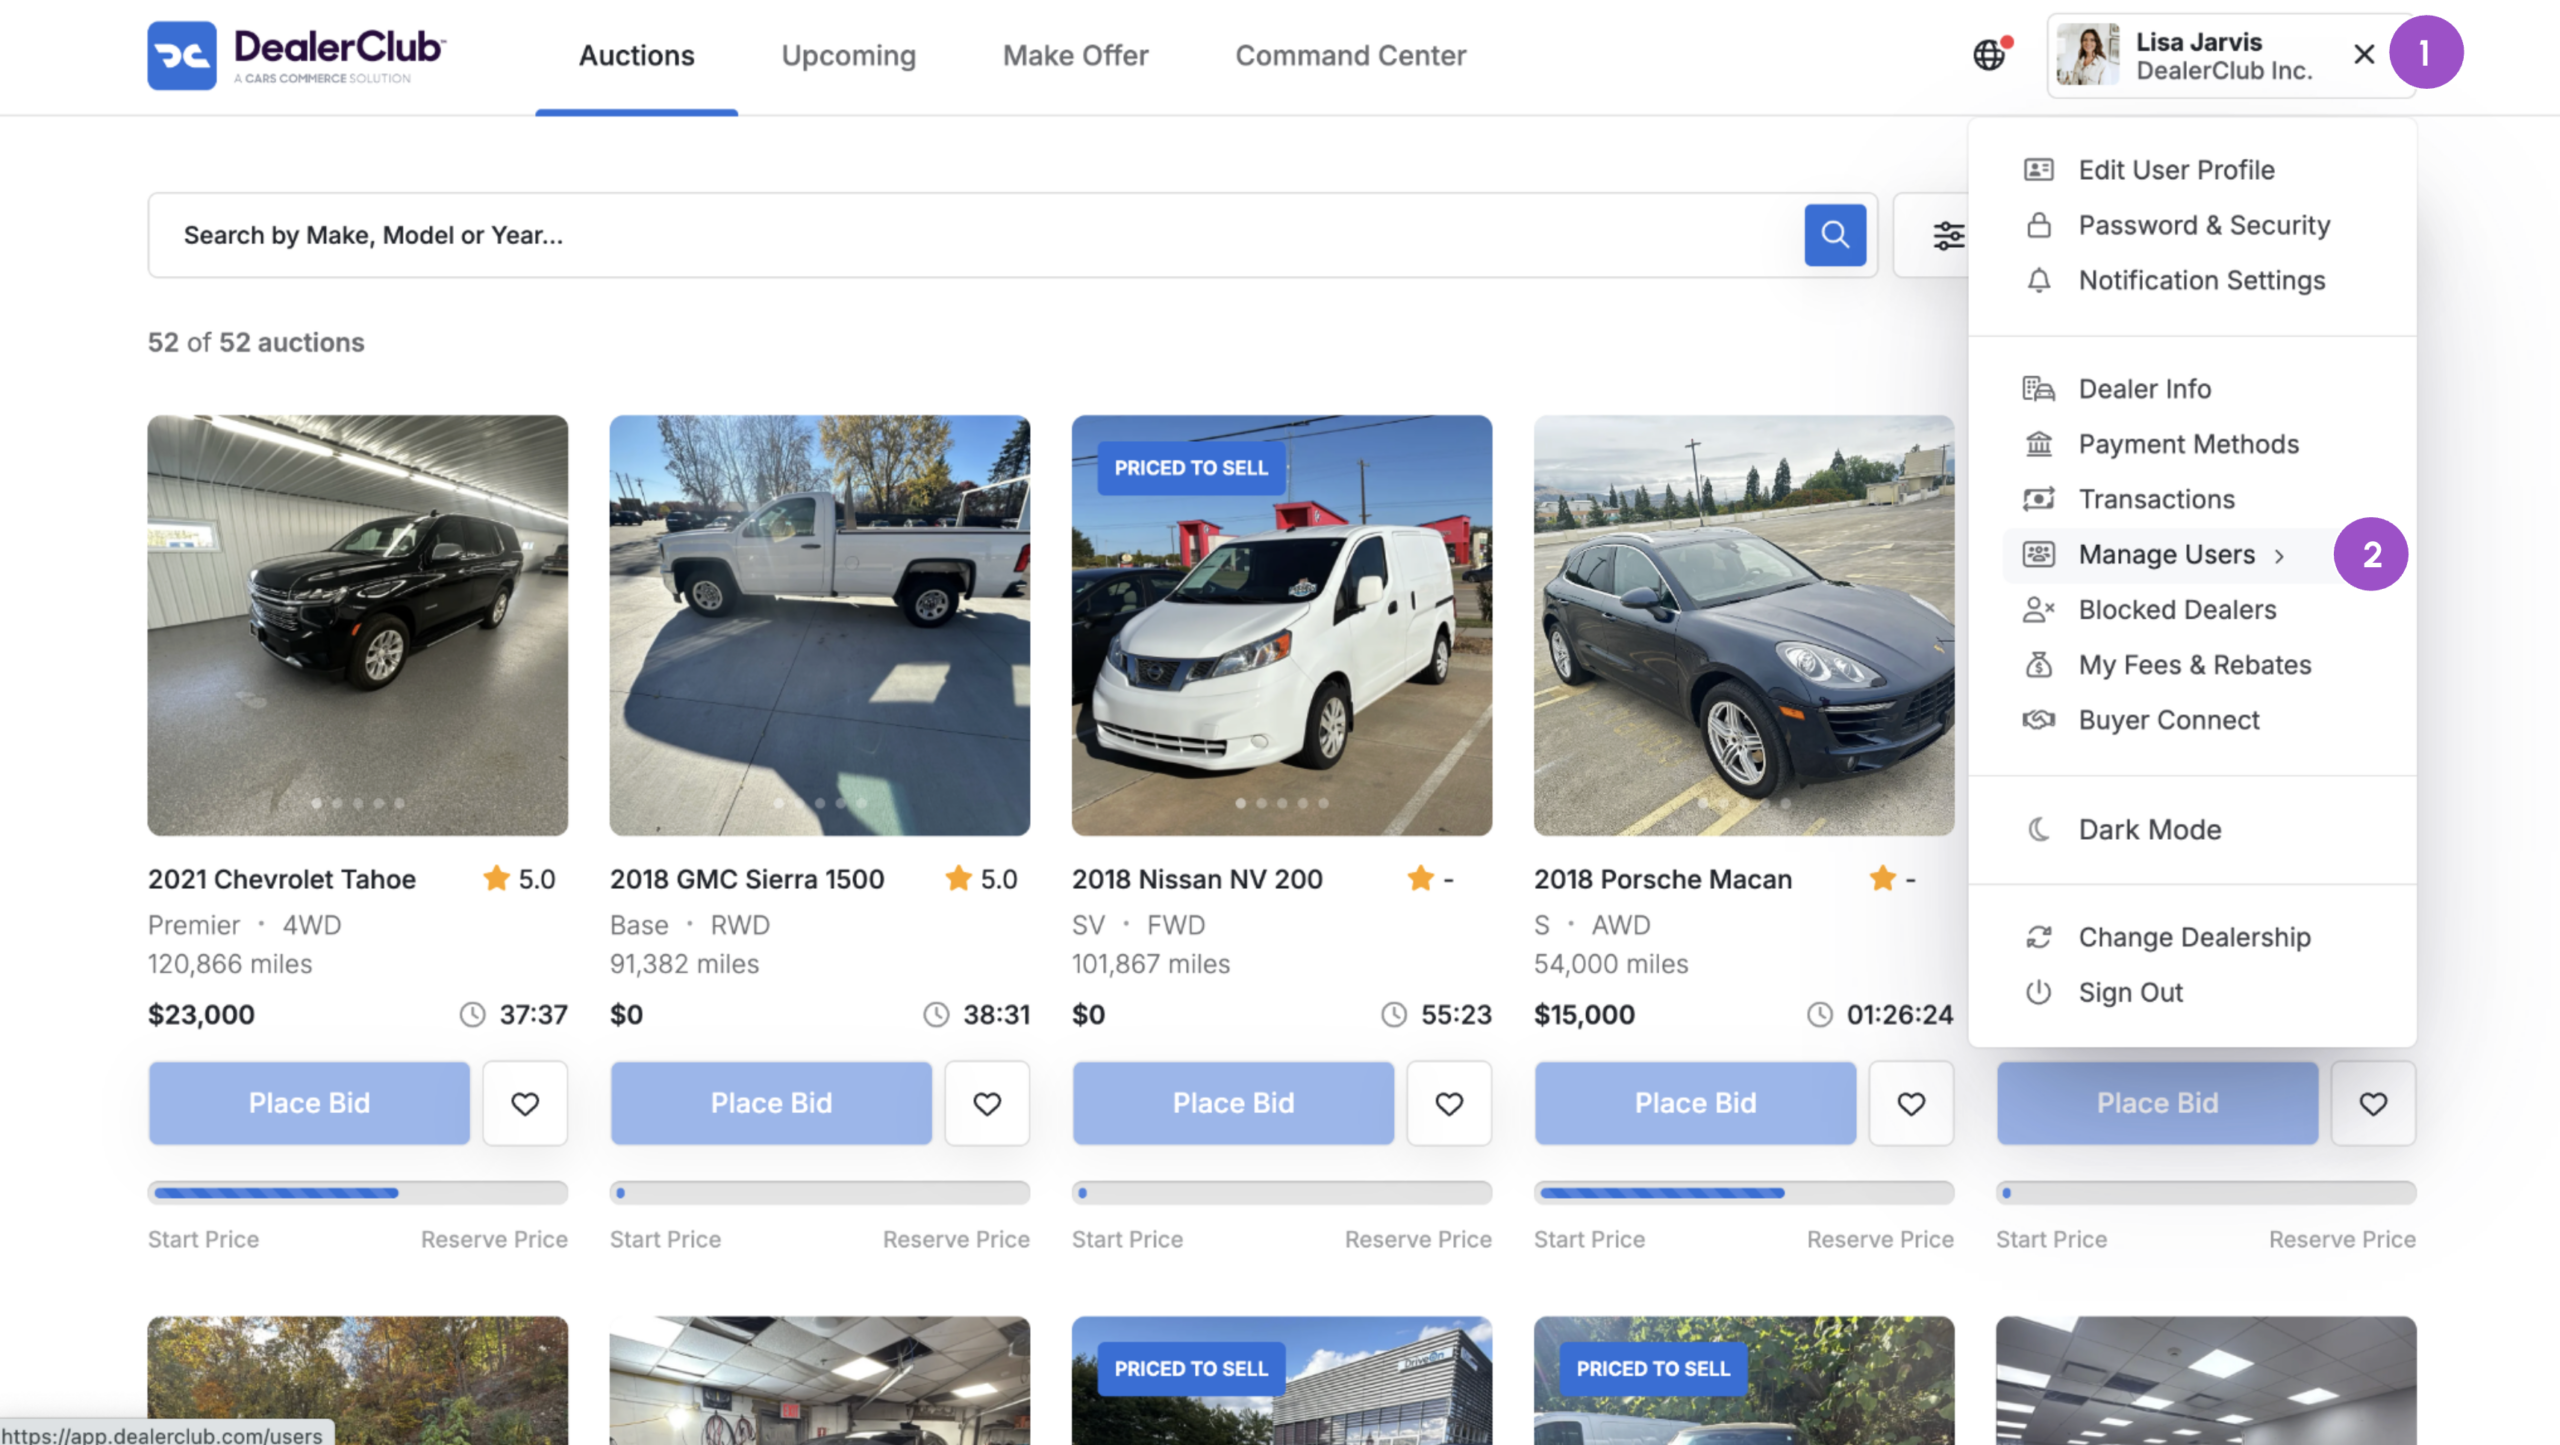Place Bid on 2021 Chevrolet Tahoe
Screen dimensions: 2560x1445
pyautogui.click(x=309, y=1103)
